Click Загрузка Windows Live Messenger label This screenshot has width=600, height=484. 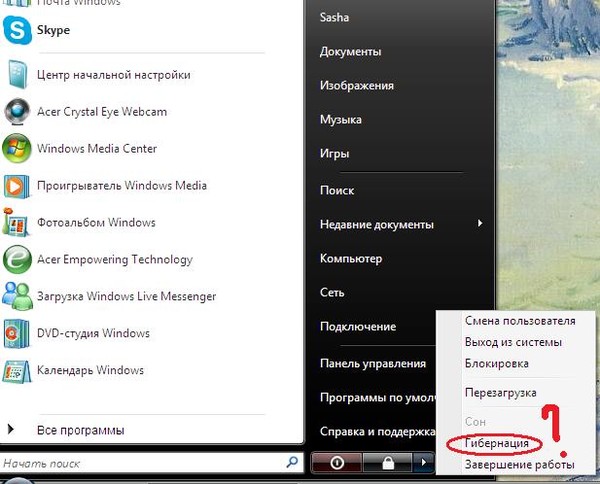126,297
